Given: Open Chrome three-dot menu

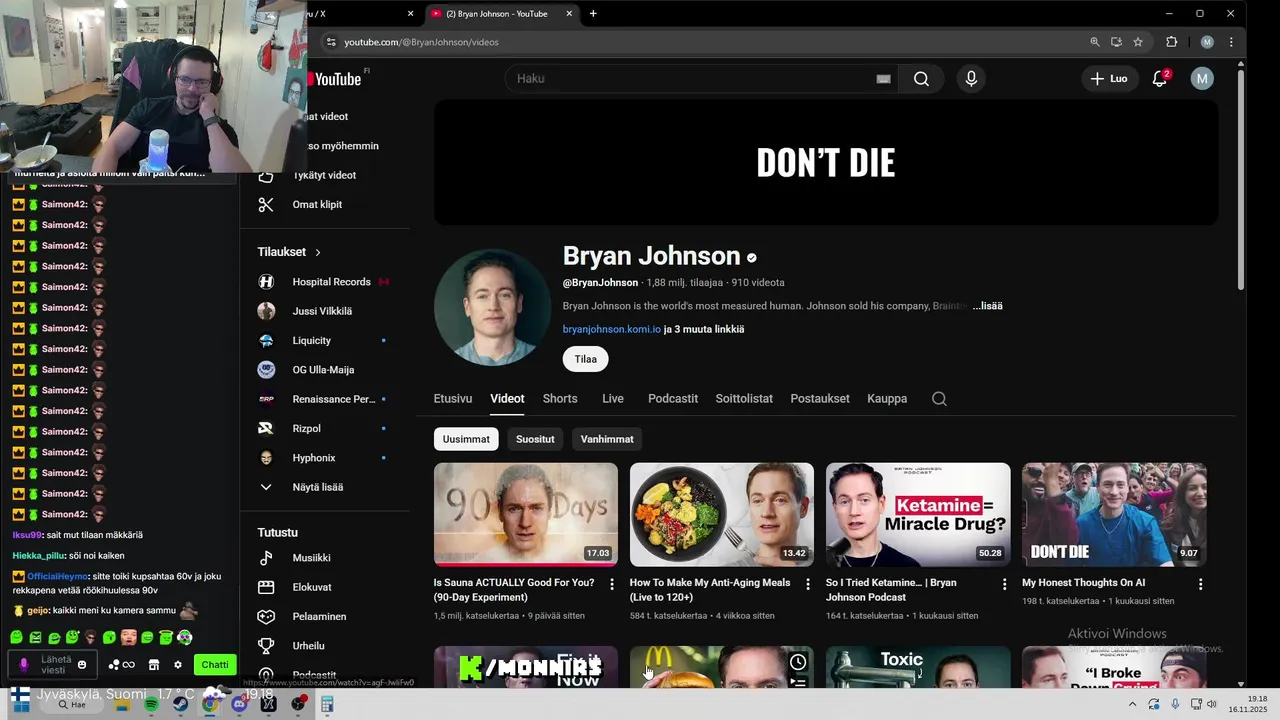Looking at the screenshot, I should coord(1231,42).
